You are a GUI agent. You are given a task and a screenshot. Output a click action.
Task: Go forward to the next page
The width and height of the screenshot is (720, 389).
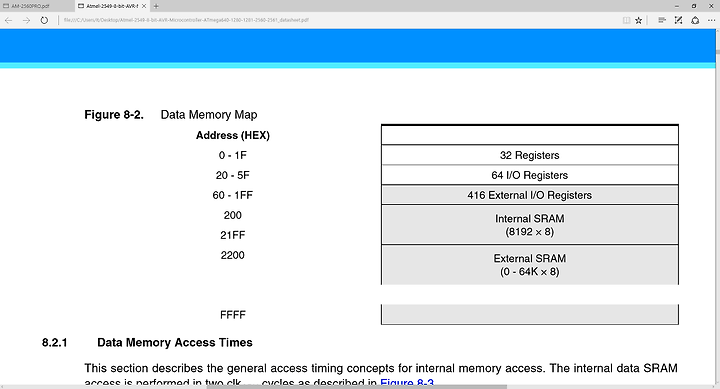coord(26,20)
